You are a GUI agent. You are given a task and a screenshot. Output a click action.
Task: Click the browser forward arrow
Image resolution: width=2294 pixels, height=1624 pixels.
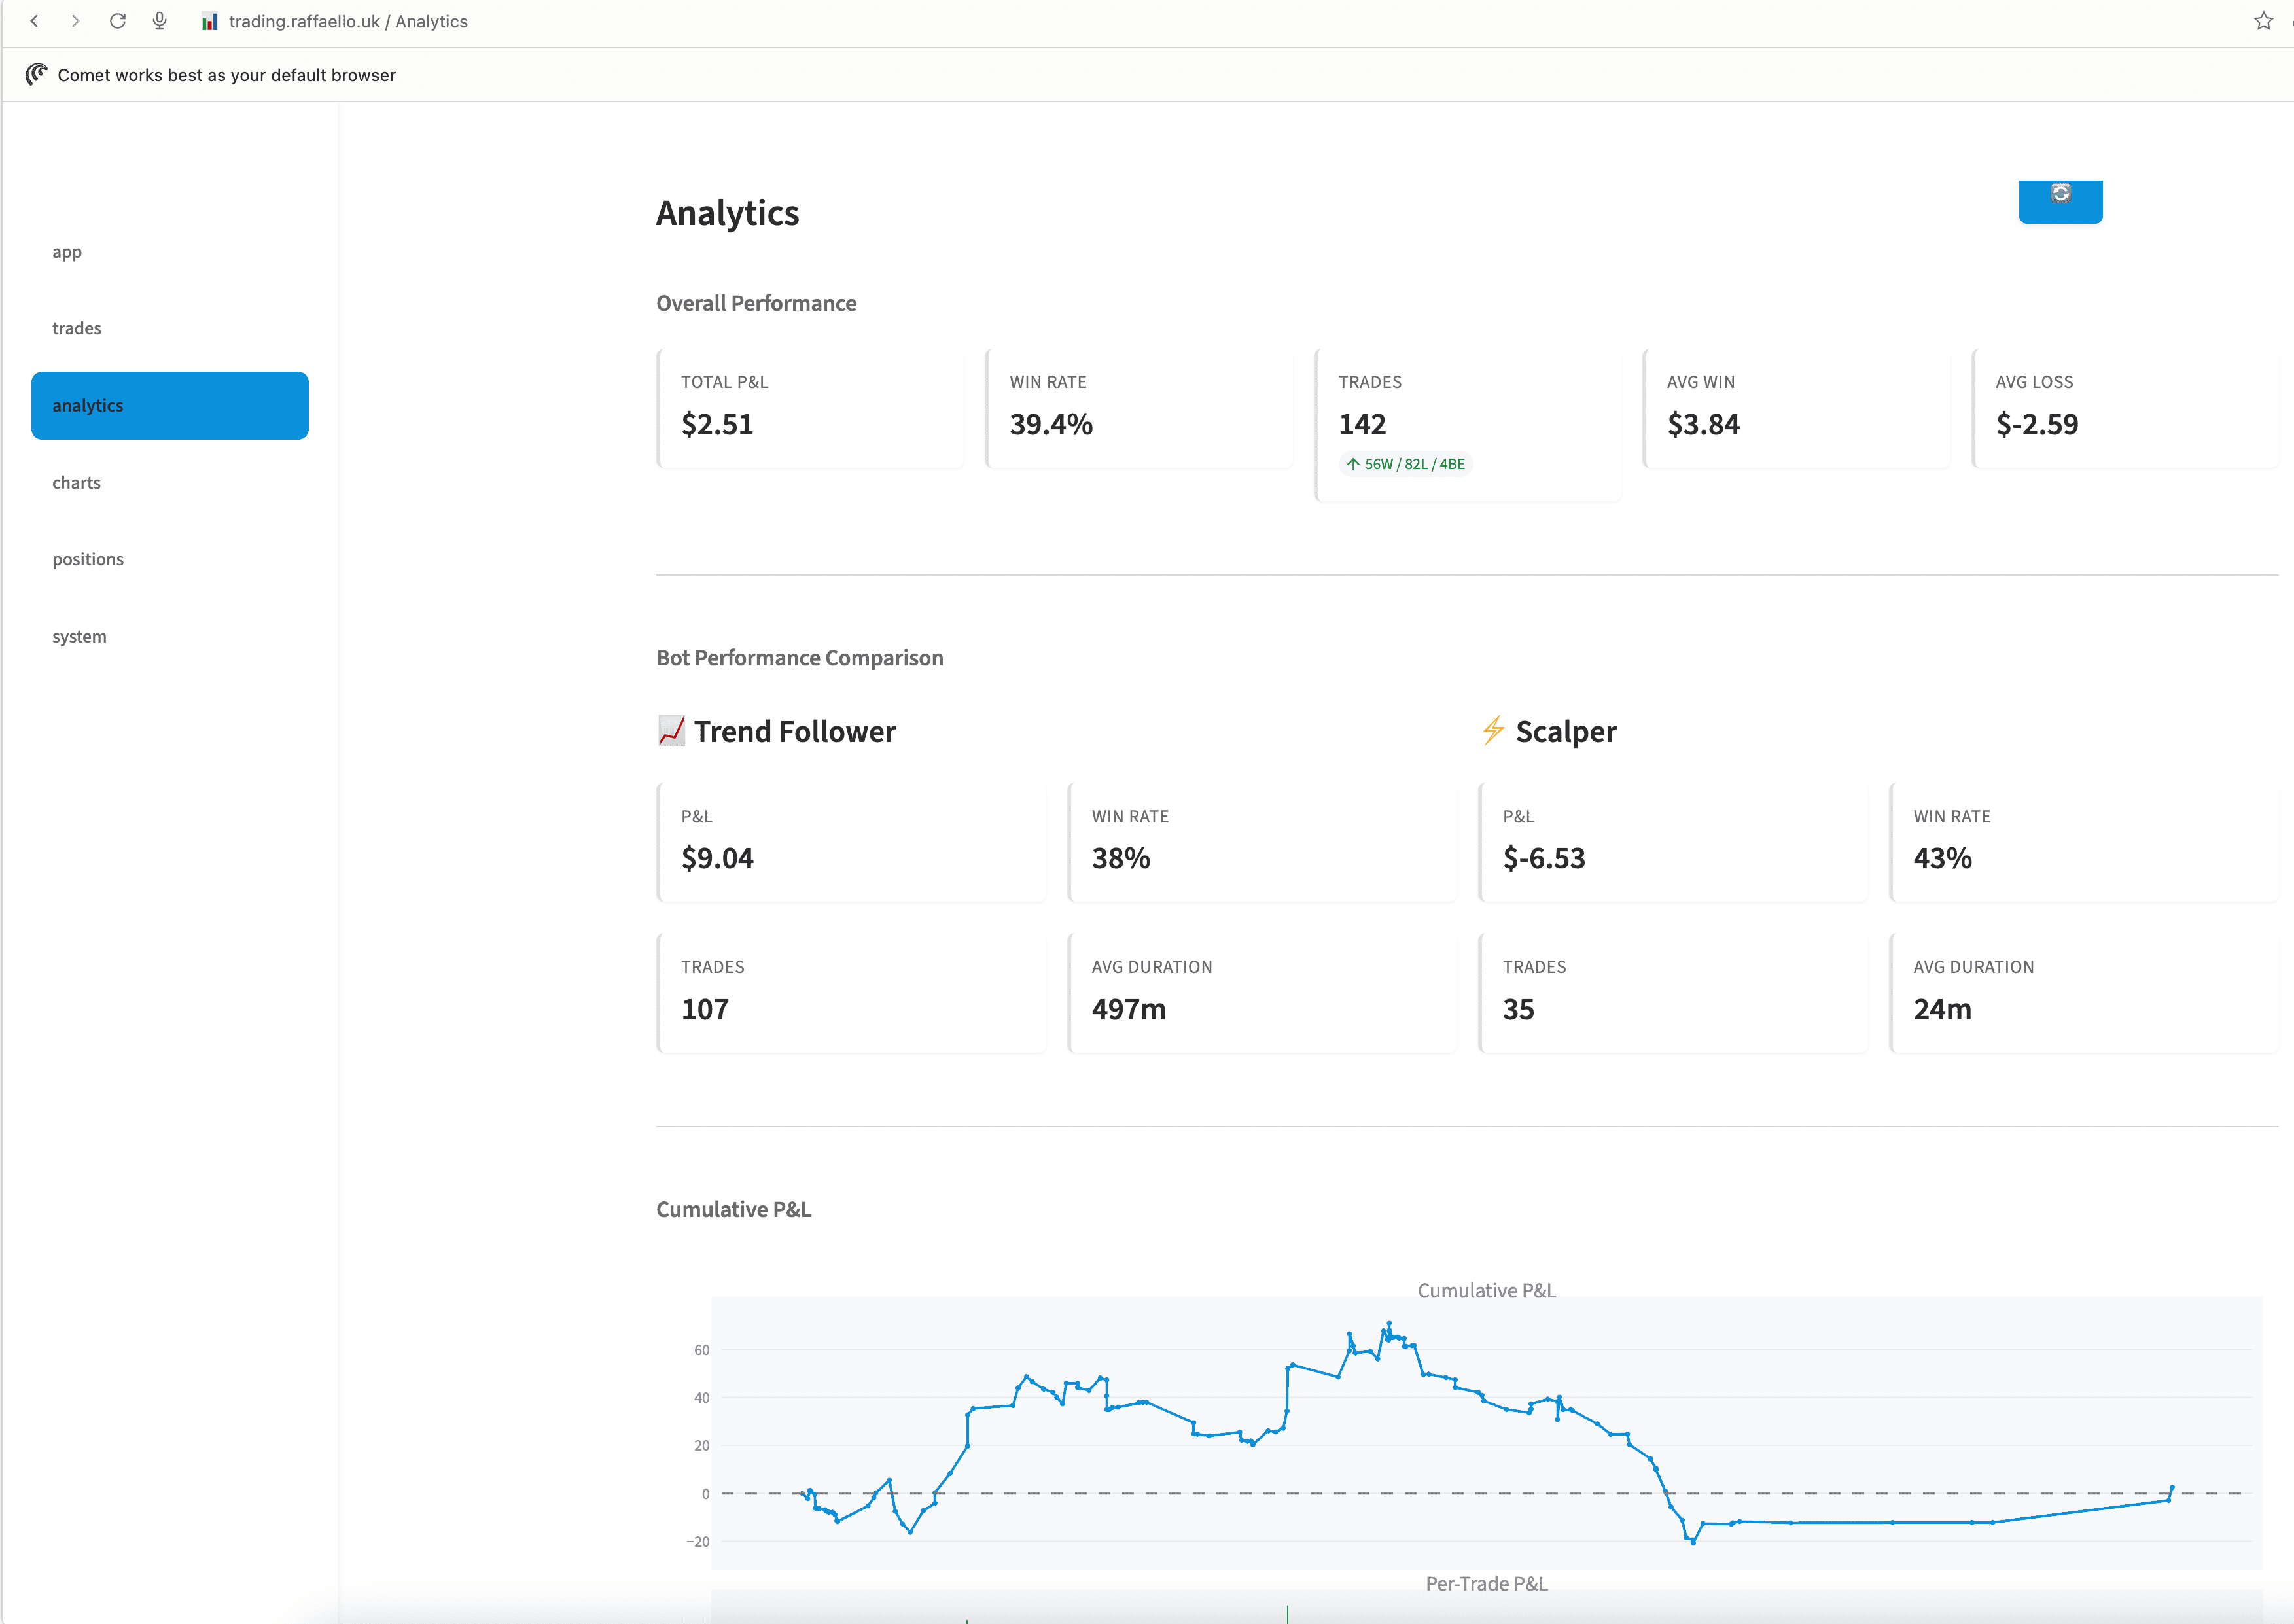[75, 21]
